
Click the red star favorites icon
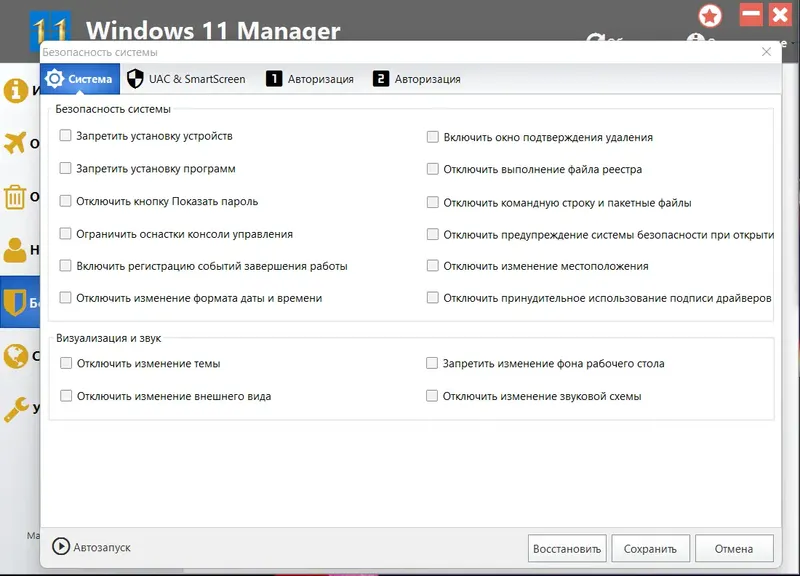[x=710, y=16]
